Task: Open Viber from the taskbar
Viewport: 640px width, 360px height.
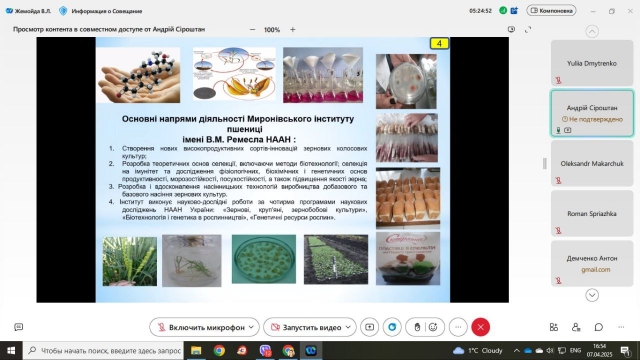Action: click(265, 351)
